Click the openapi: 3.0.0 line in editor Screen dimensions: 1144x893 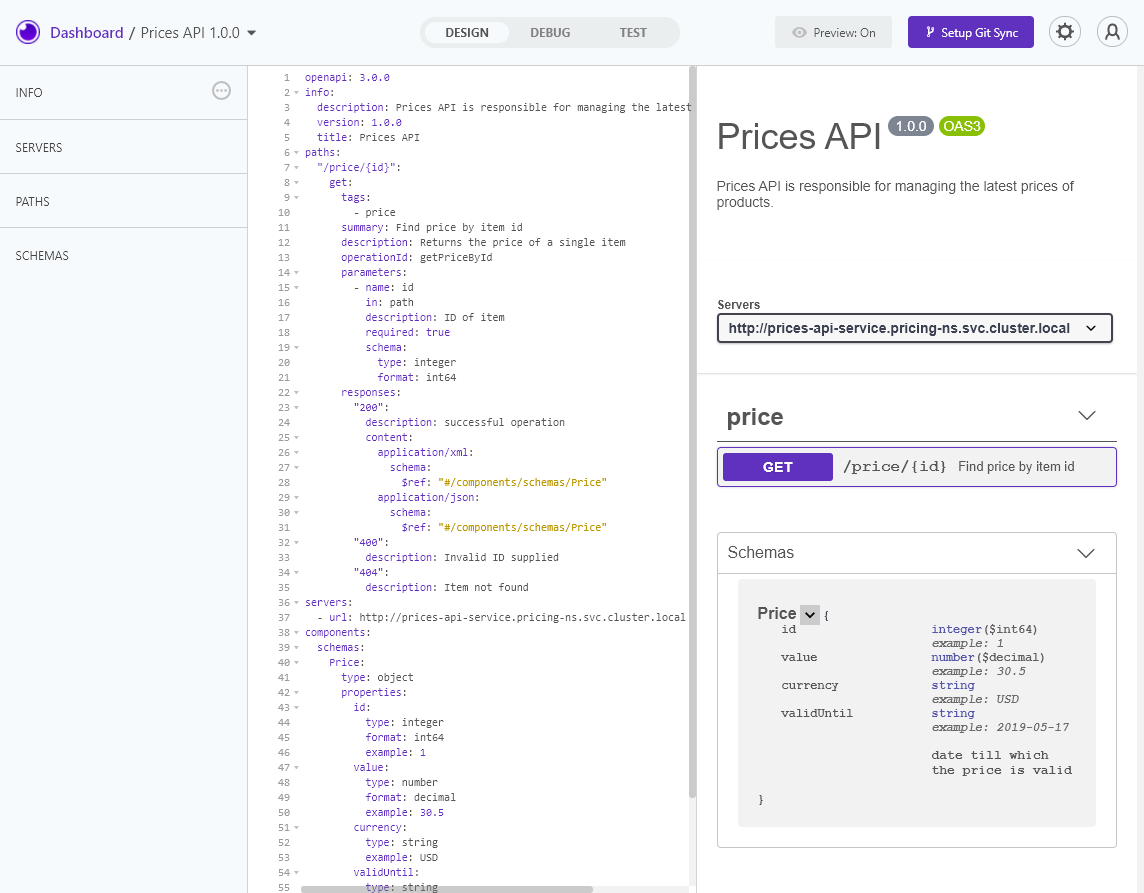click(347, 77)
